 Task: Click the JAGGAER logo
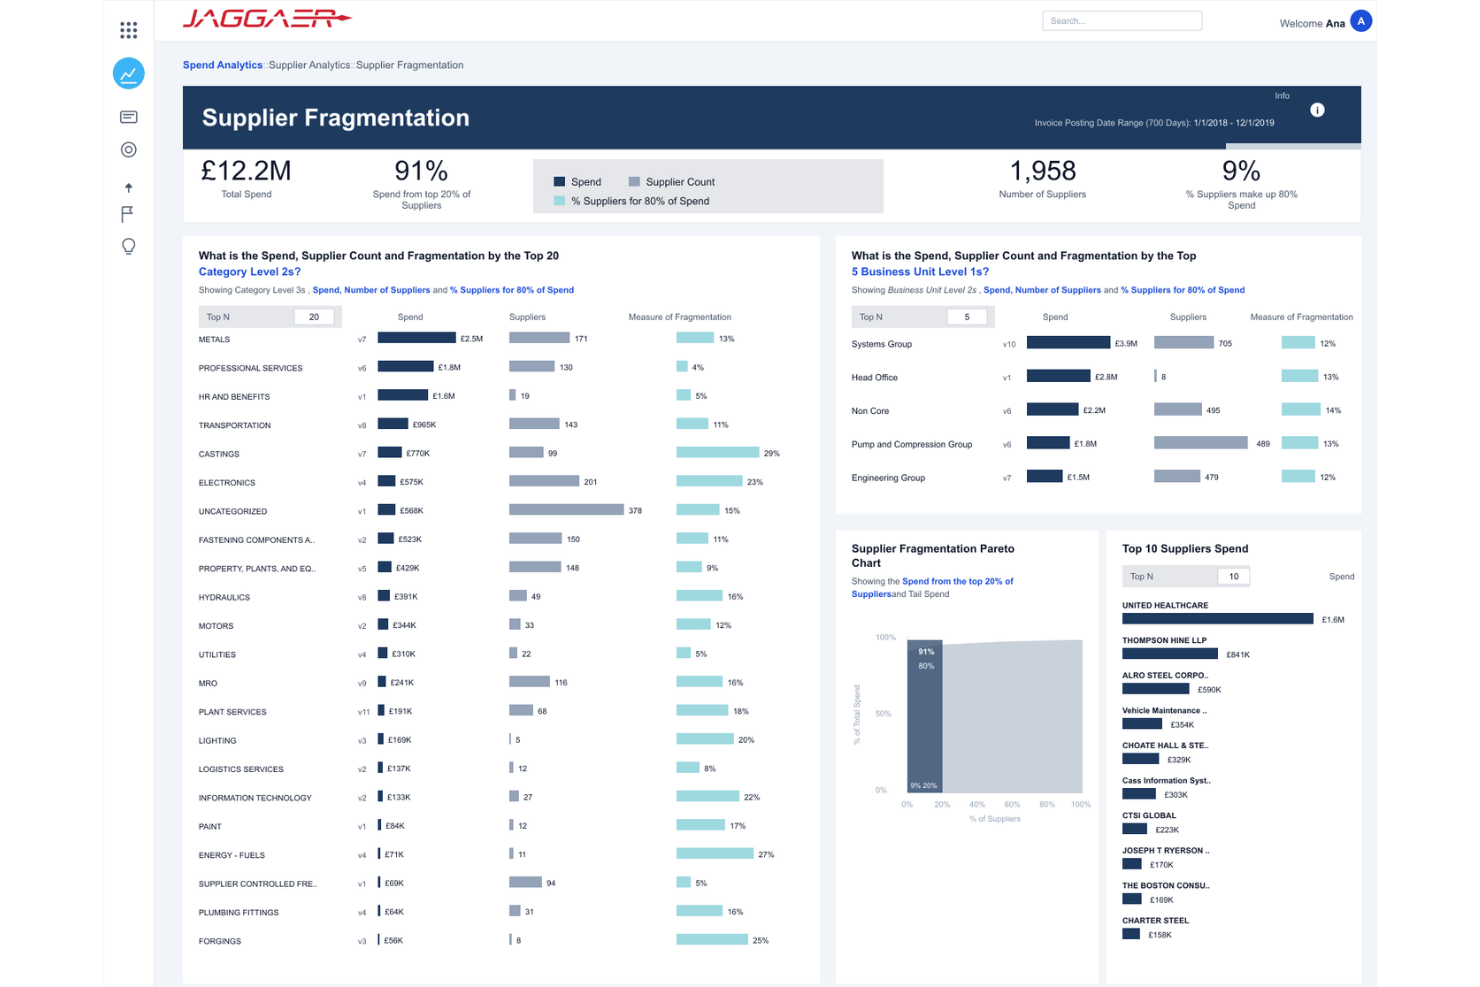pyautogui.click(x=266, y=18)
